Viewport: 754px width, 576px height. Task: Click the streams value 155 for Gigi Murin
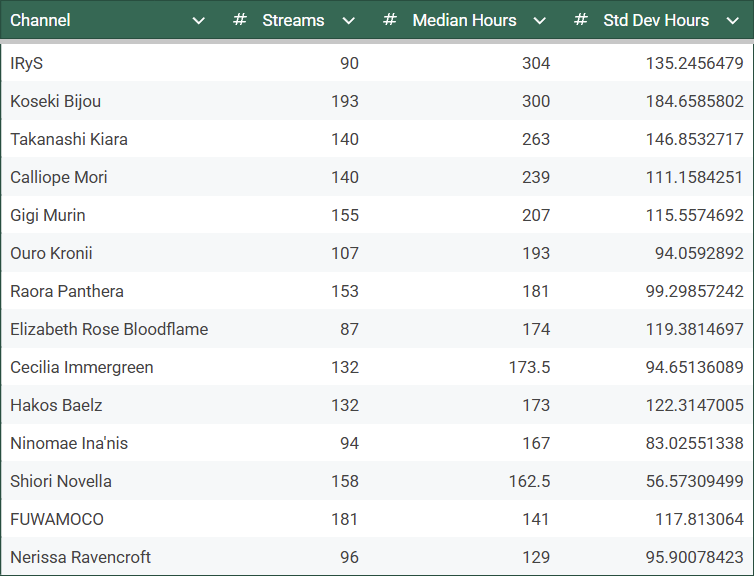pos(345,215)
